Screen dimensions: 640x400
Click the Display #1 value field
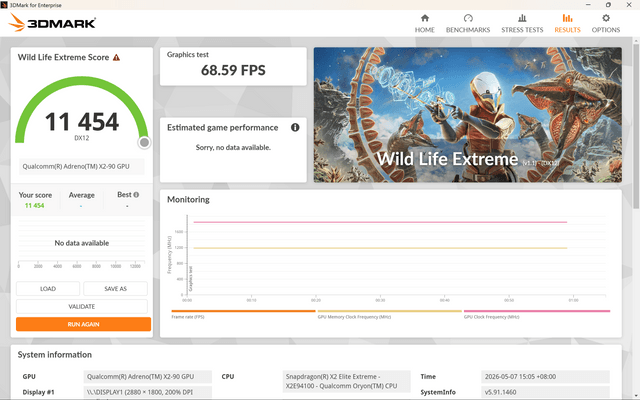click(x=148, y=392)
